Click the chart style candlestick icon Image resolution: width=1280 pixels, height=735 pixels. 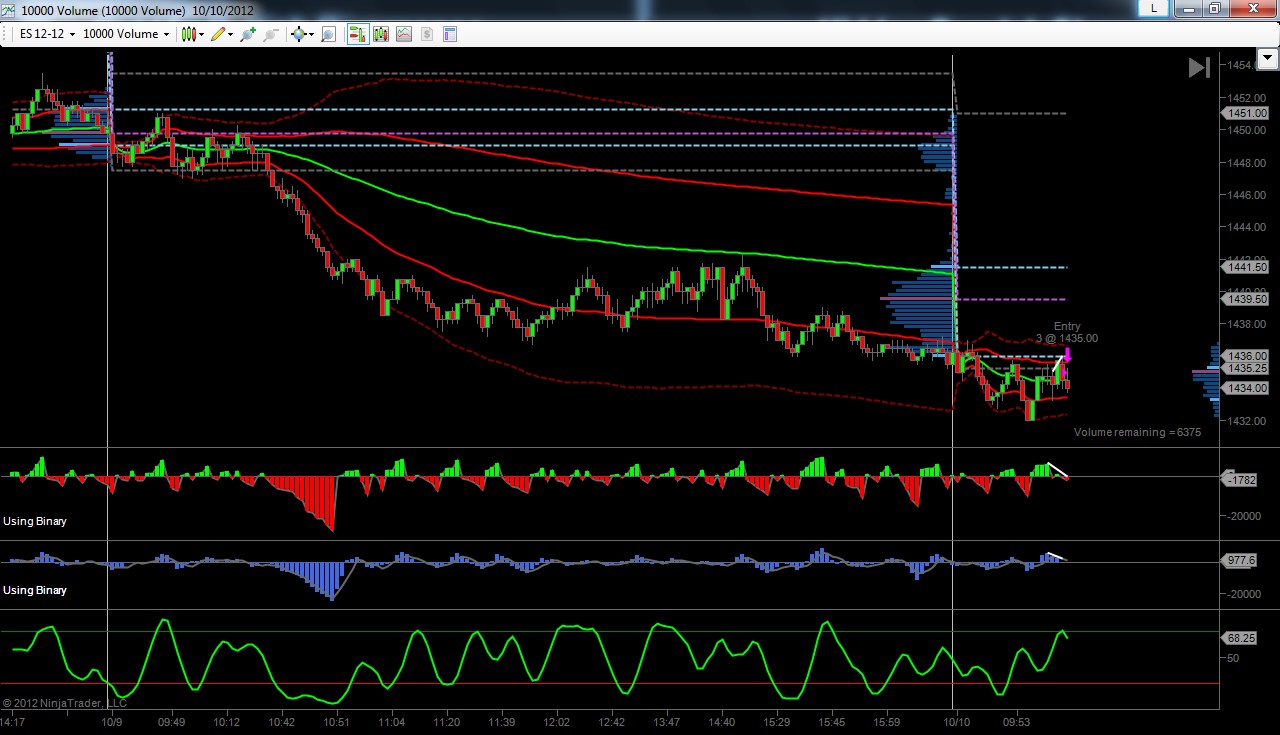pyautogui.click(x=188, y=34)
